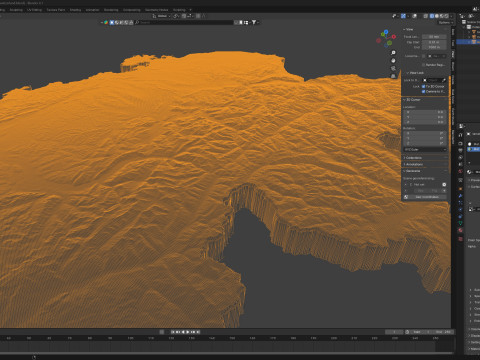
Task: Select the highlighted material slot in Properties
Action: 474,149
